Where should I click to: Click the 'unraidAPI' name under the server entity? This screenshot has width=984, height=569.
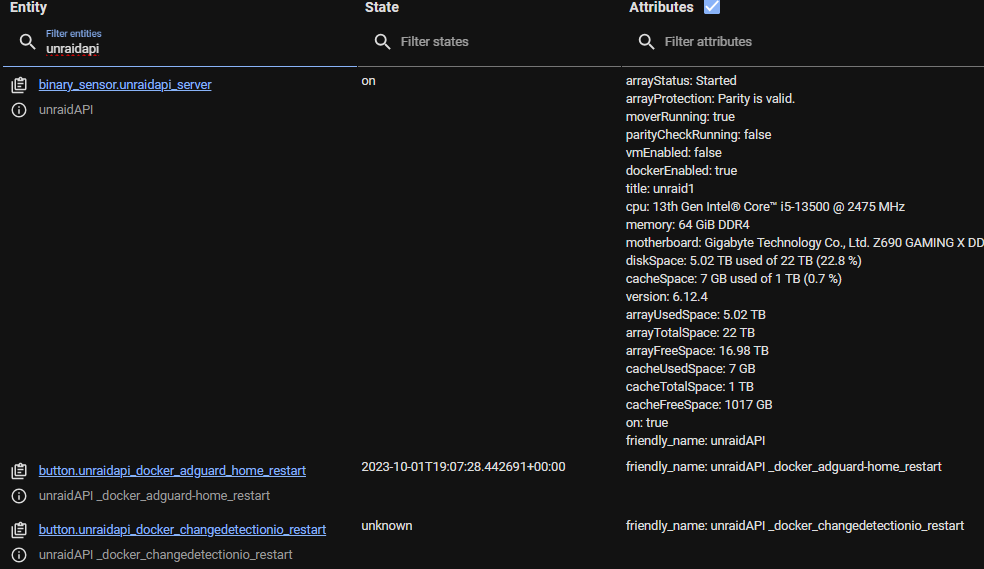tap(66, 110)
